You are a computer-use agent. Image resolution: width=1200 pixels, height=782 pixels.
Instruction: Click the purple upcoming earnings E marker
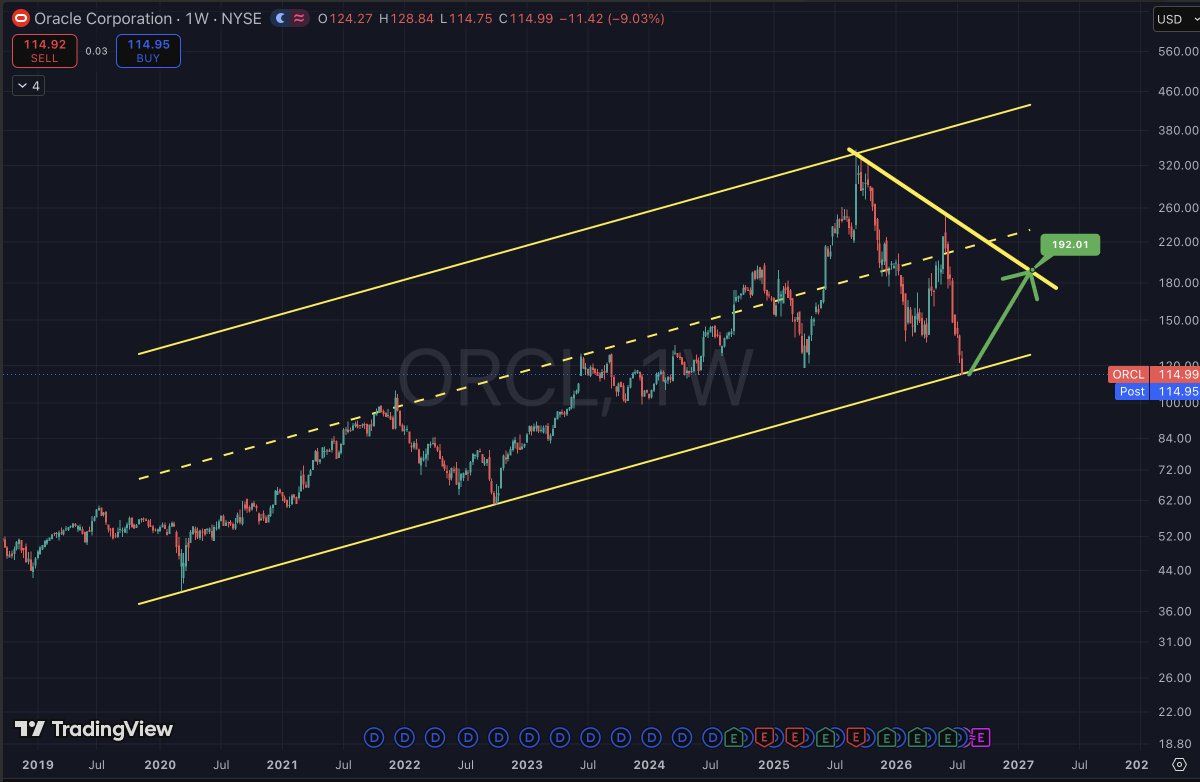pos(980,738)
